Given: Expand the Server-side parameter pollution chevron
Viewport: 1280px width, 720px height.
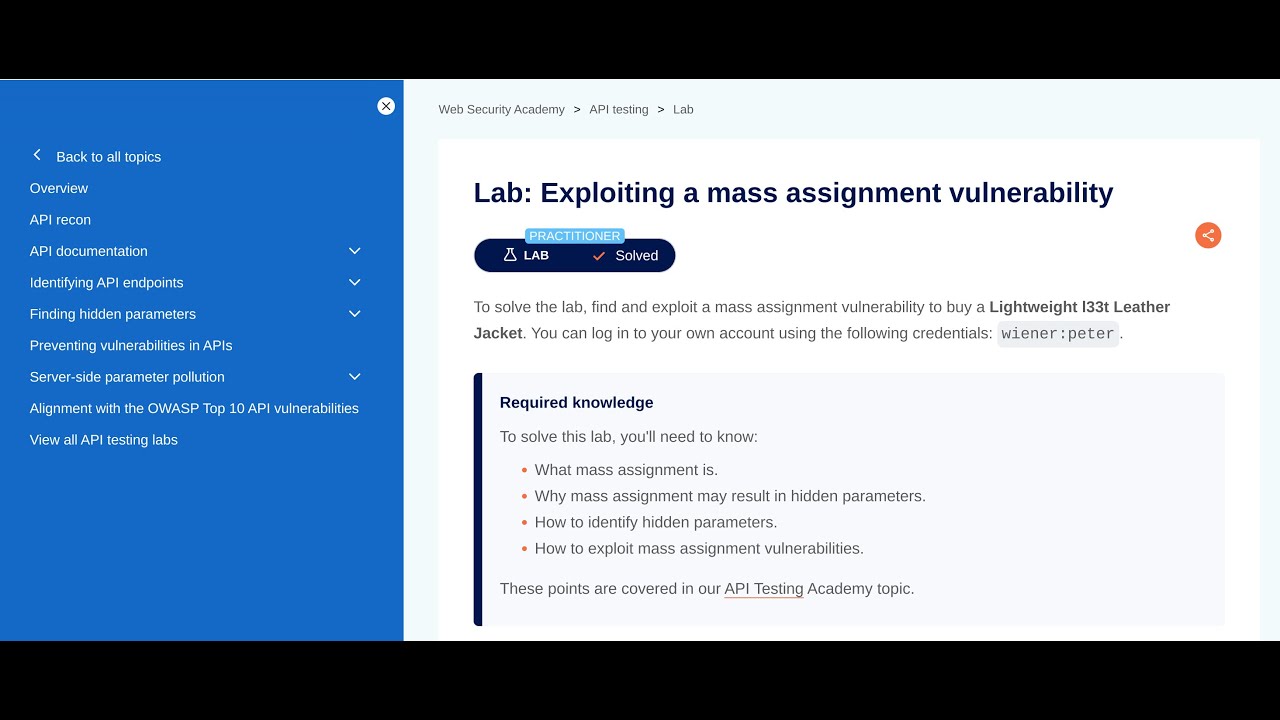Looking at the screenshot, I should pos(354,377).
